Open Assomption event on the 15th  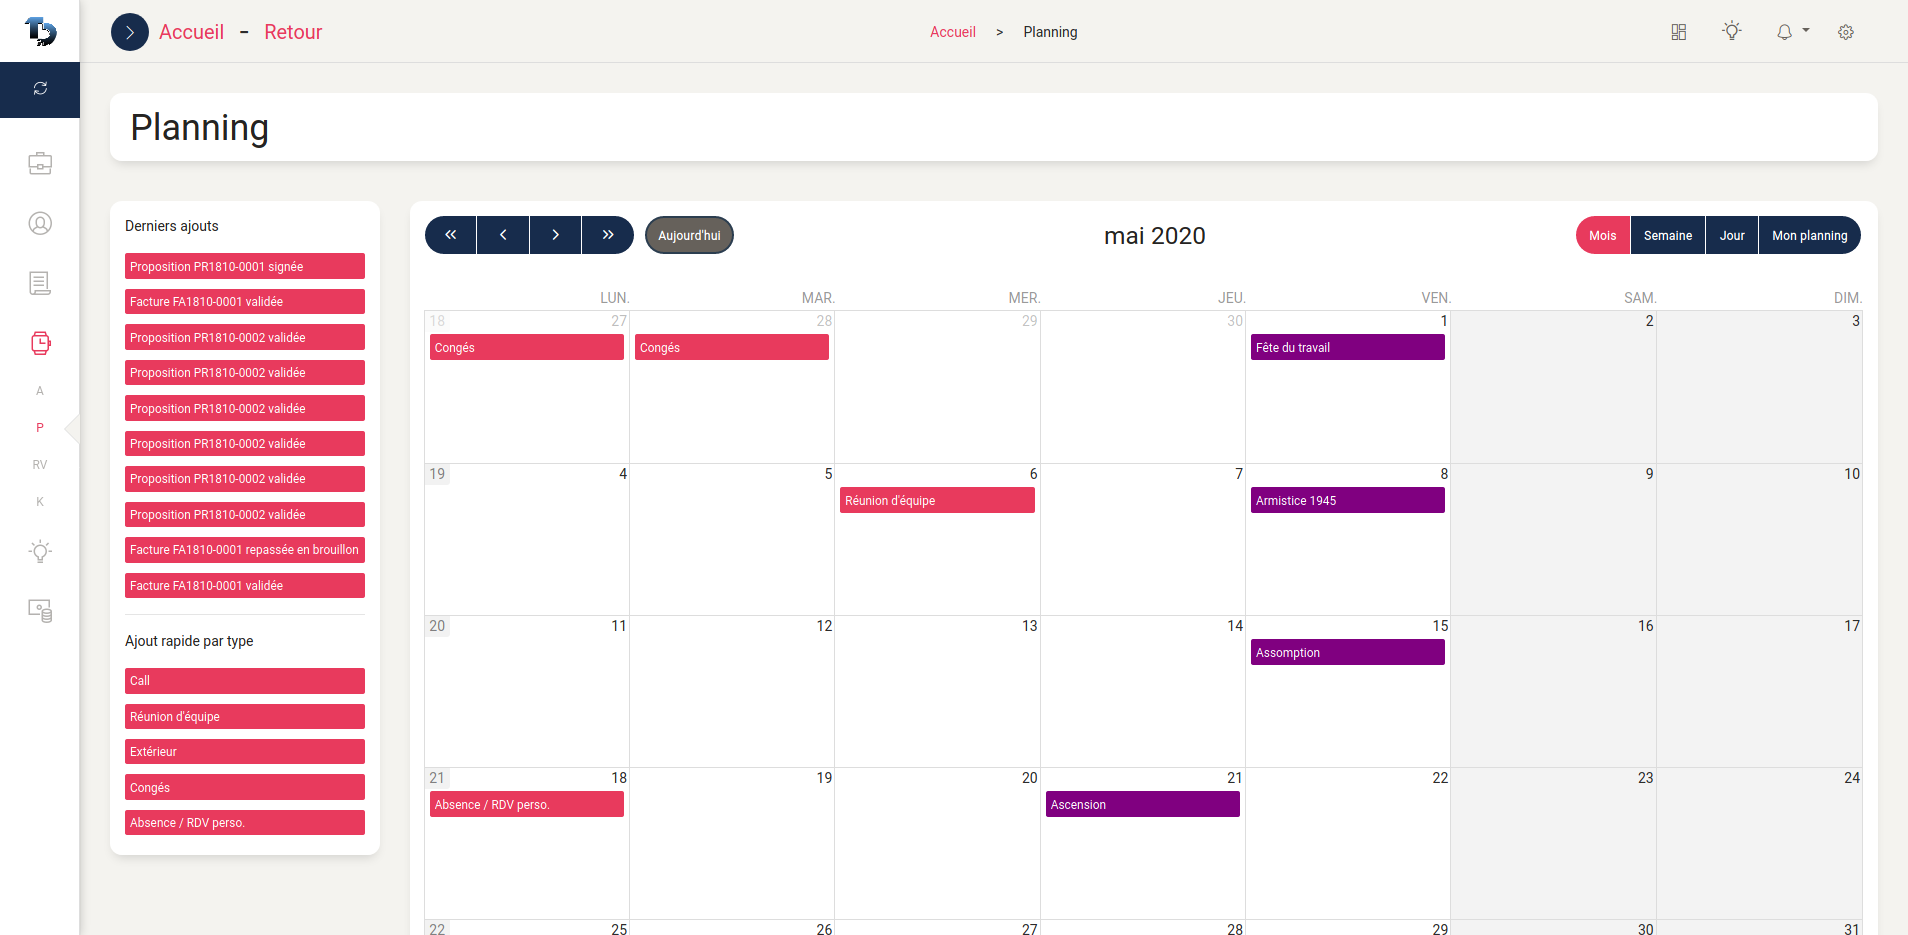click(x=1348, y=652)
